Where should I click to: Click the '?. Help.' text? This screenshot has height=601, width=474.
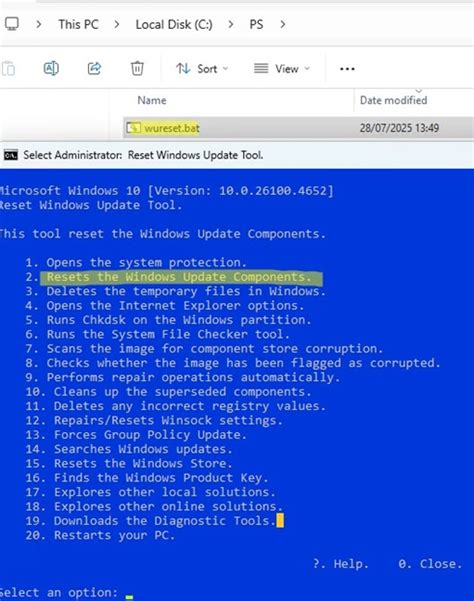coord(341,564)
